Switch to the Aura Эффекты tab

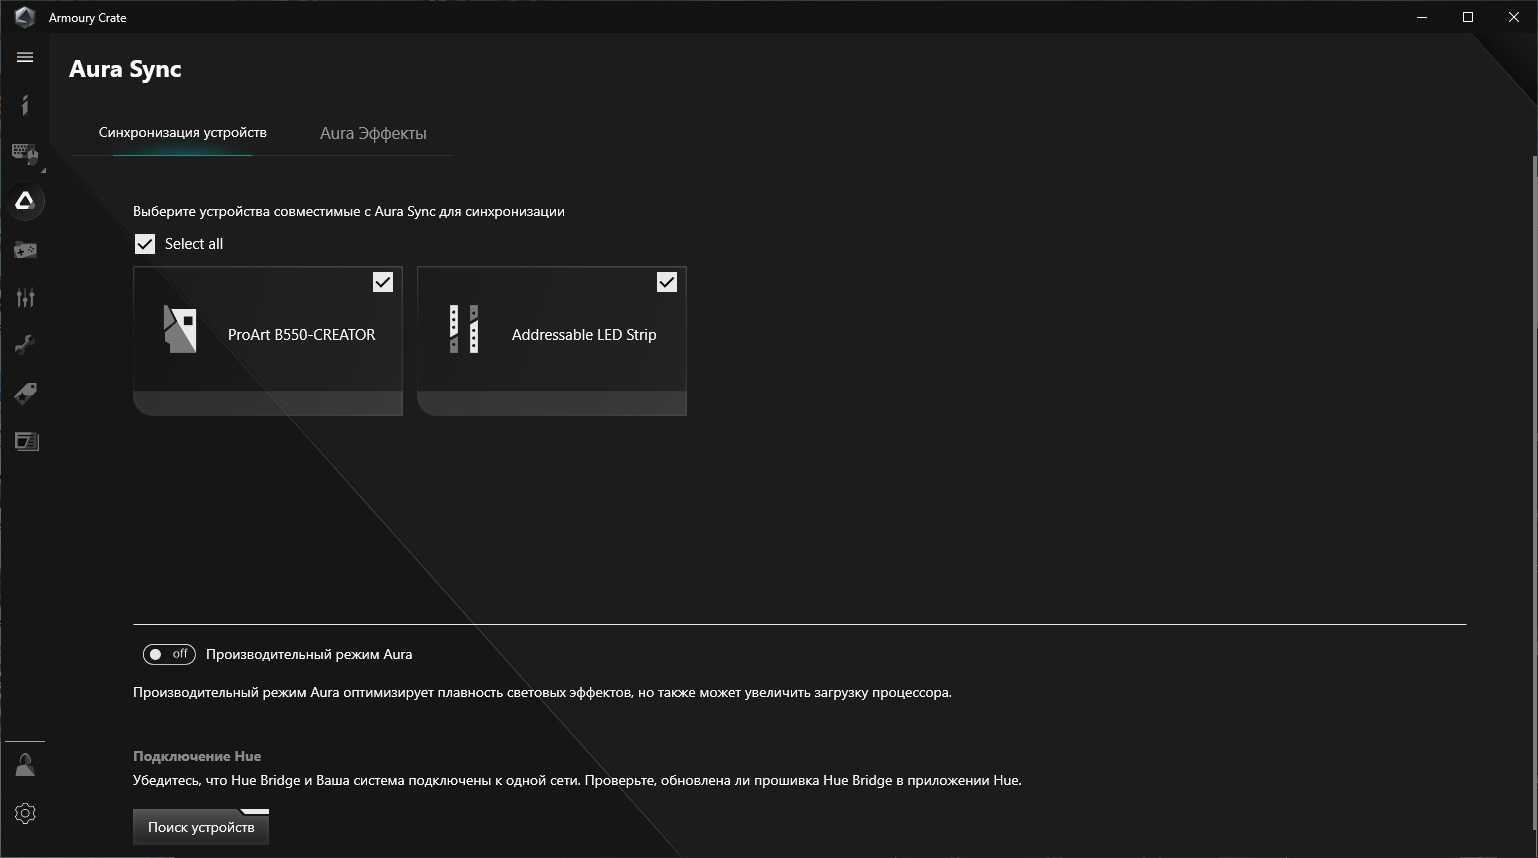[x=373, y=133]
